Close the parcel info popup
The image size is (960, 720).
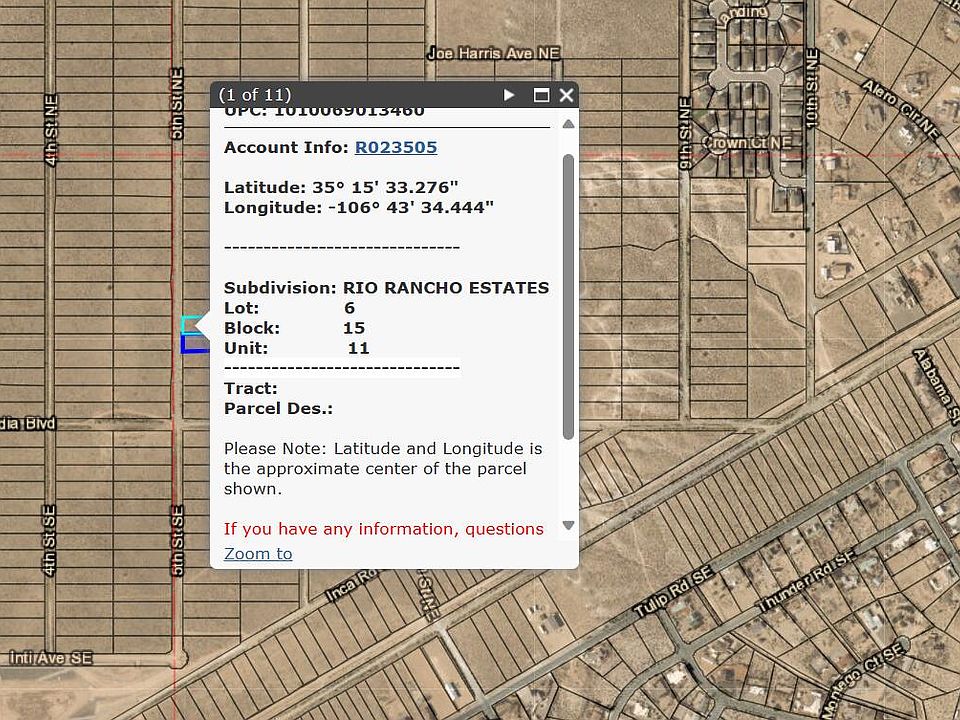(x=566, y=95)
